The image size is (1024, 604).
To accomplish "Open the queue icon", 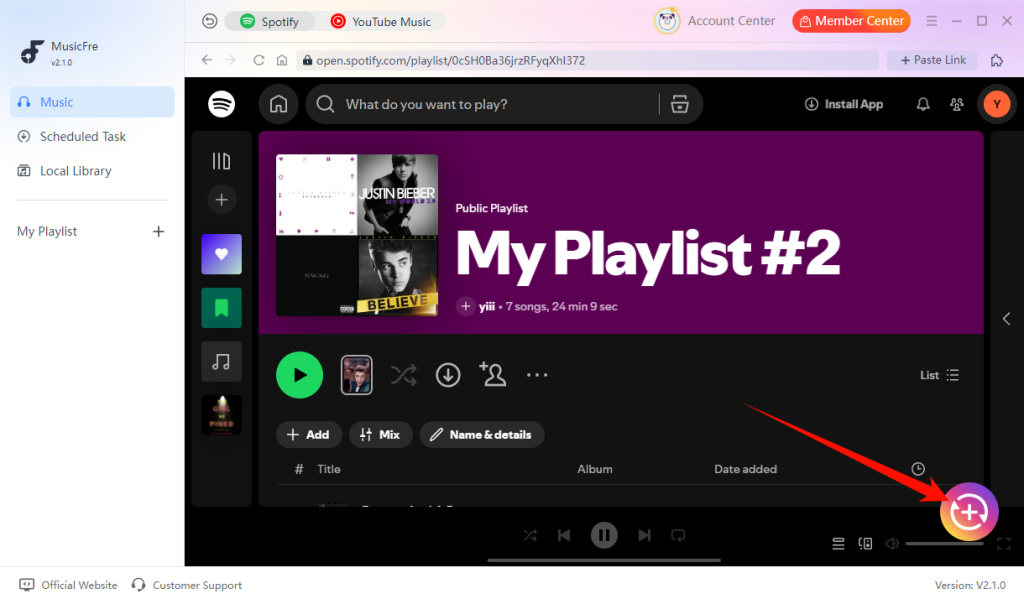I will point(838,543).
